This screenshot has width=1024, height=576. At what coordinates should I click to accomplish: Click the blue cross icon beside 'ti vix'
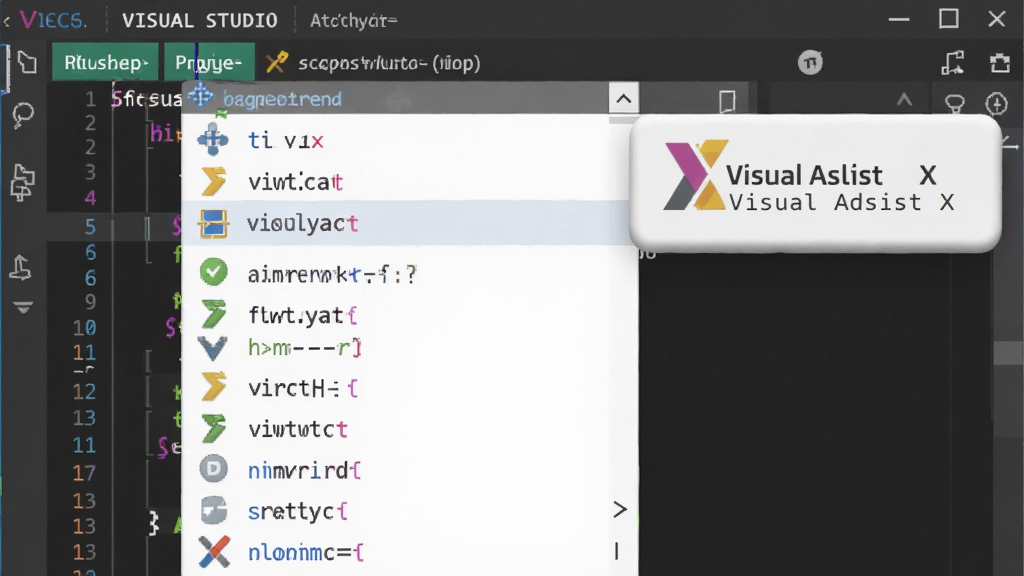click(x=213, y=139)
